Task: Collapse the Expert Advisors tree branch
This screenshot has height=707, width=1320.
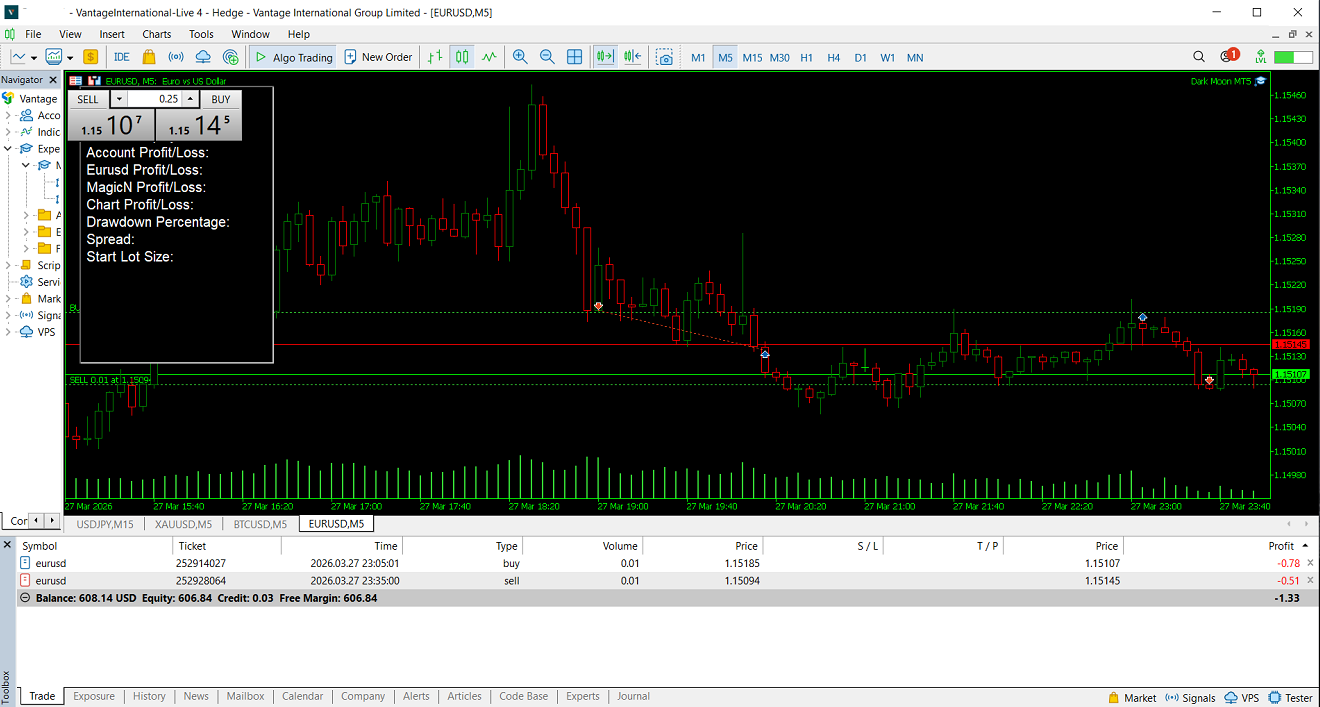Action: [7, 148]
